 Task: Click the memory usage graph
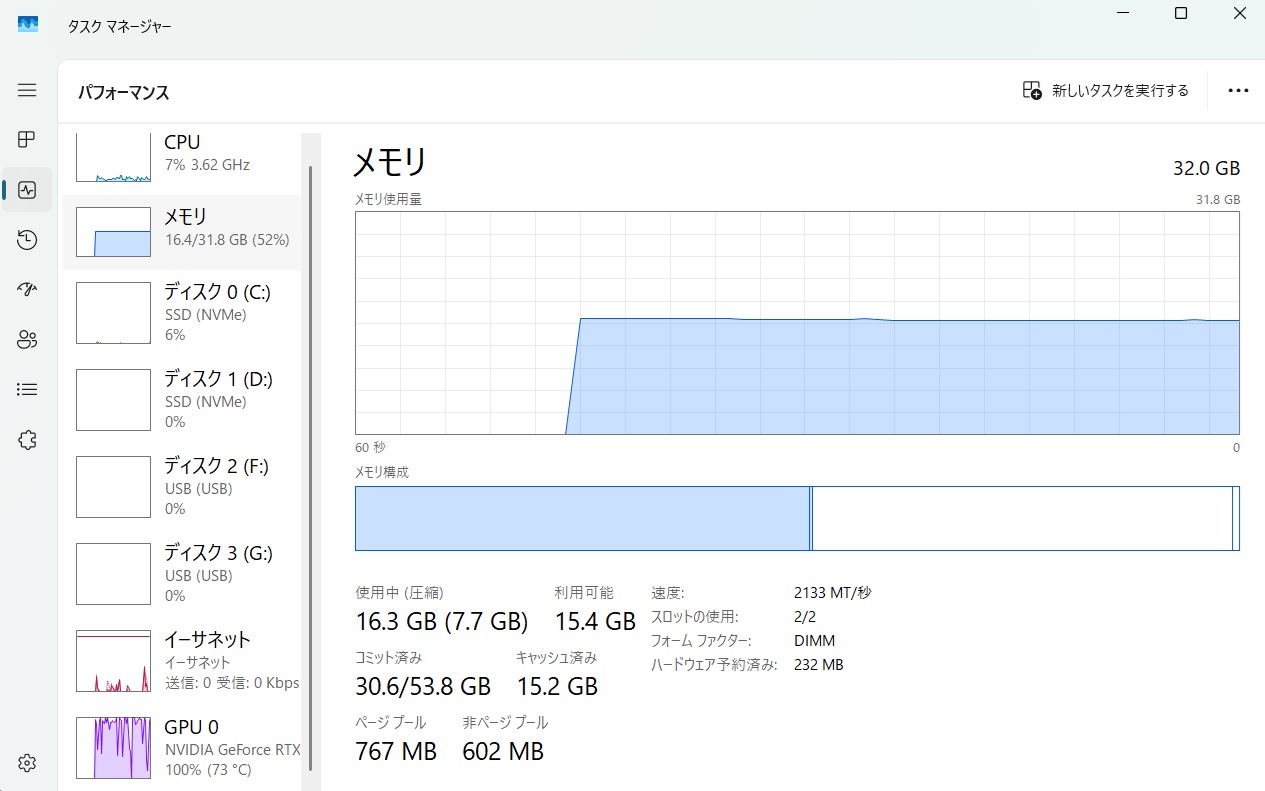coord(797,322)
